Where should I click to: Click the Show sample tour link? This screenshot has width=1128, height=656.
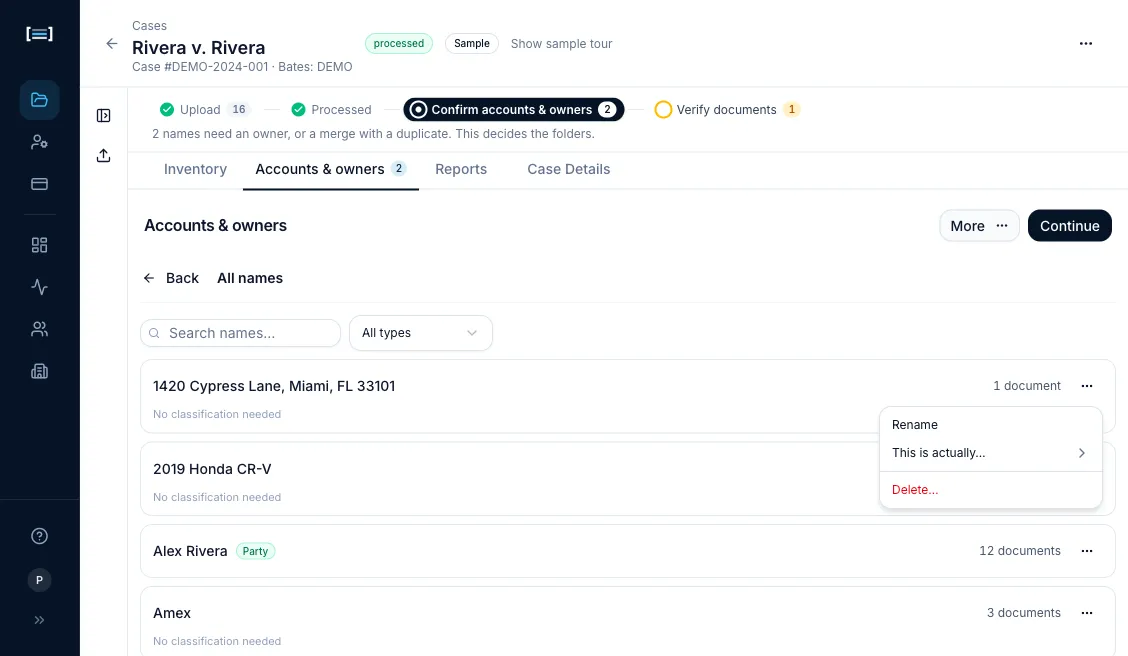point(561,44)
